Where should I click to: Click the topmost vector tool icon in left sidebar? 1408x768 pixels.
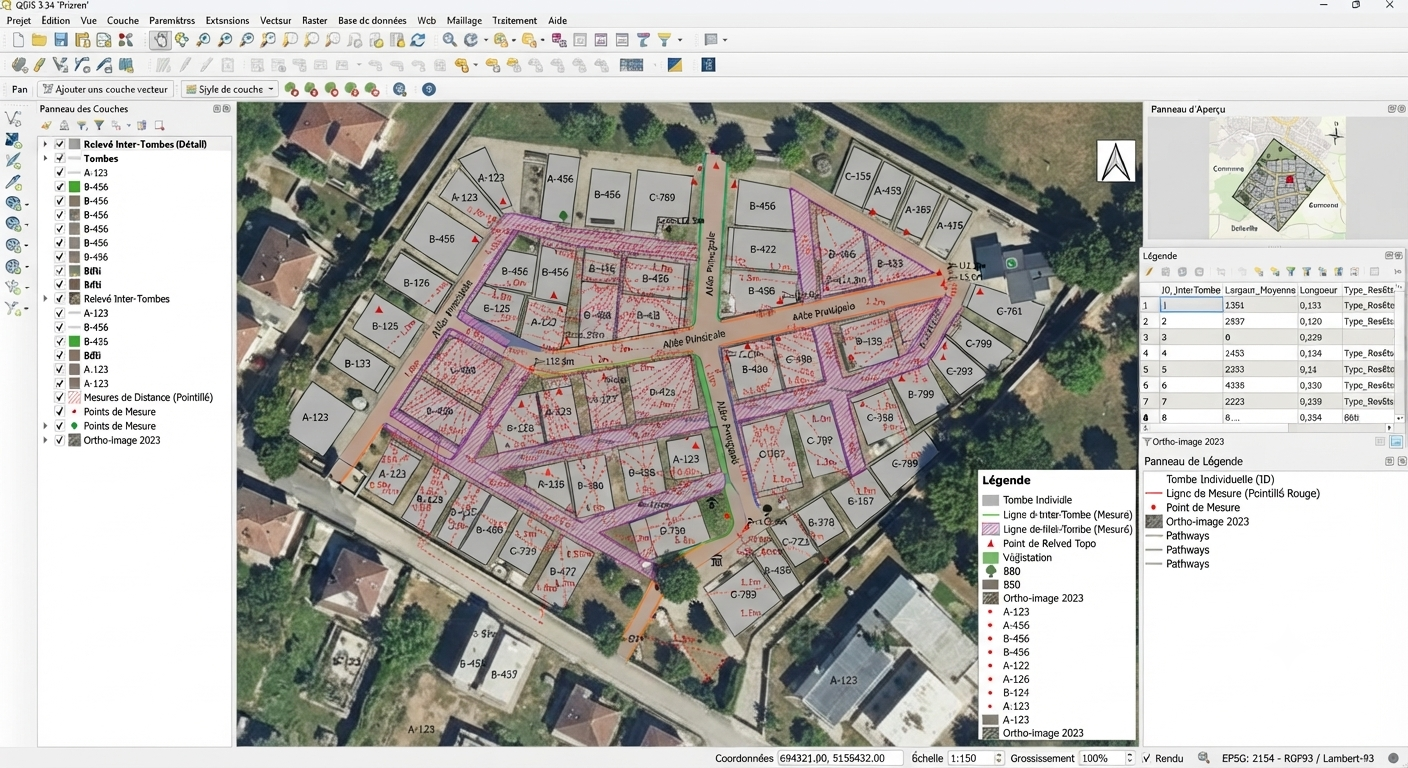[x=13, y=119]
